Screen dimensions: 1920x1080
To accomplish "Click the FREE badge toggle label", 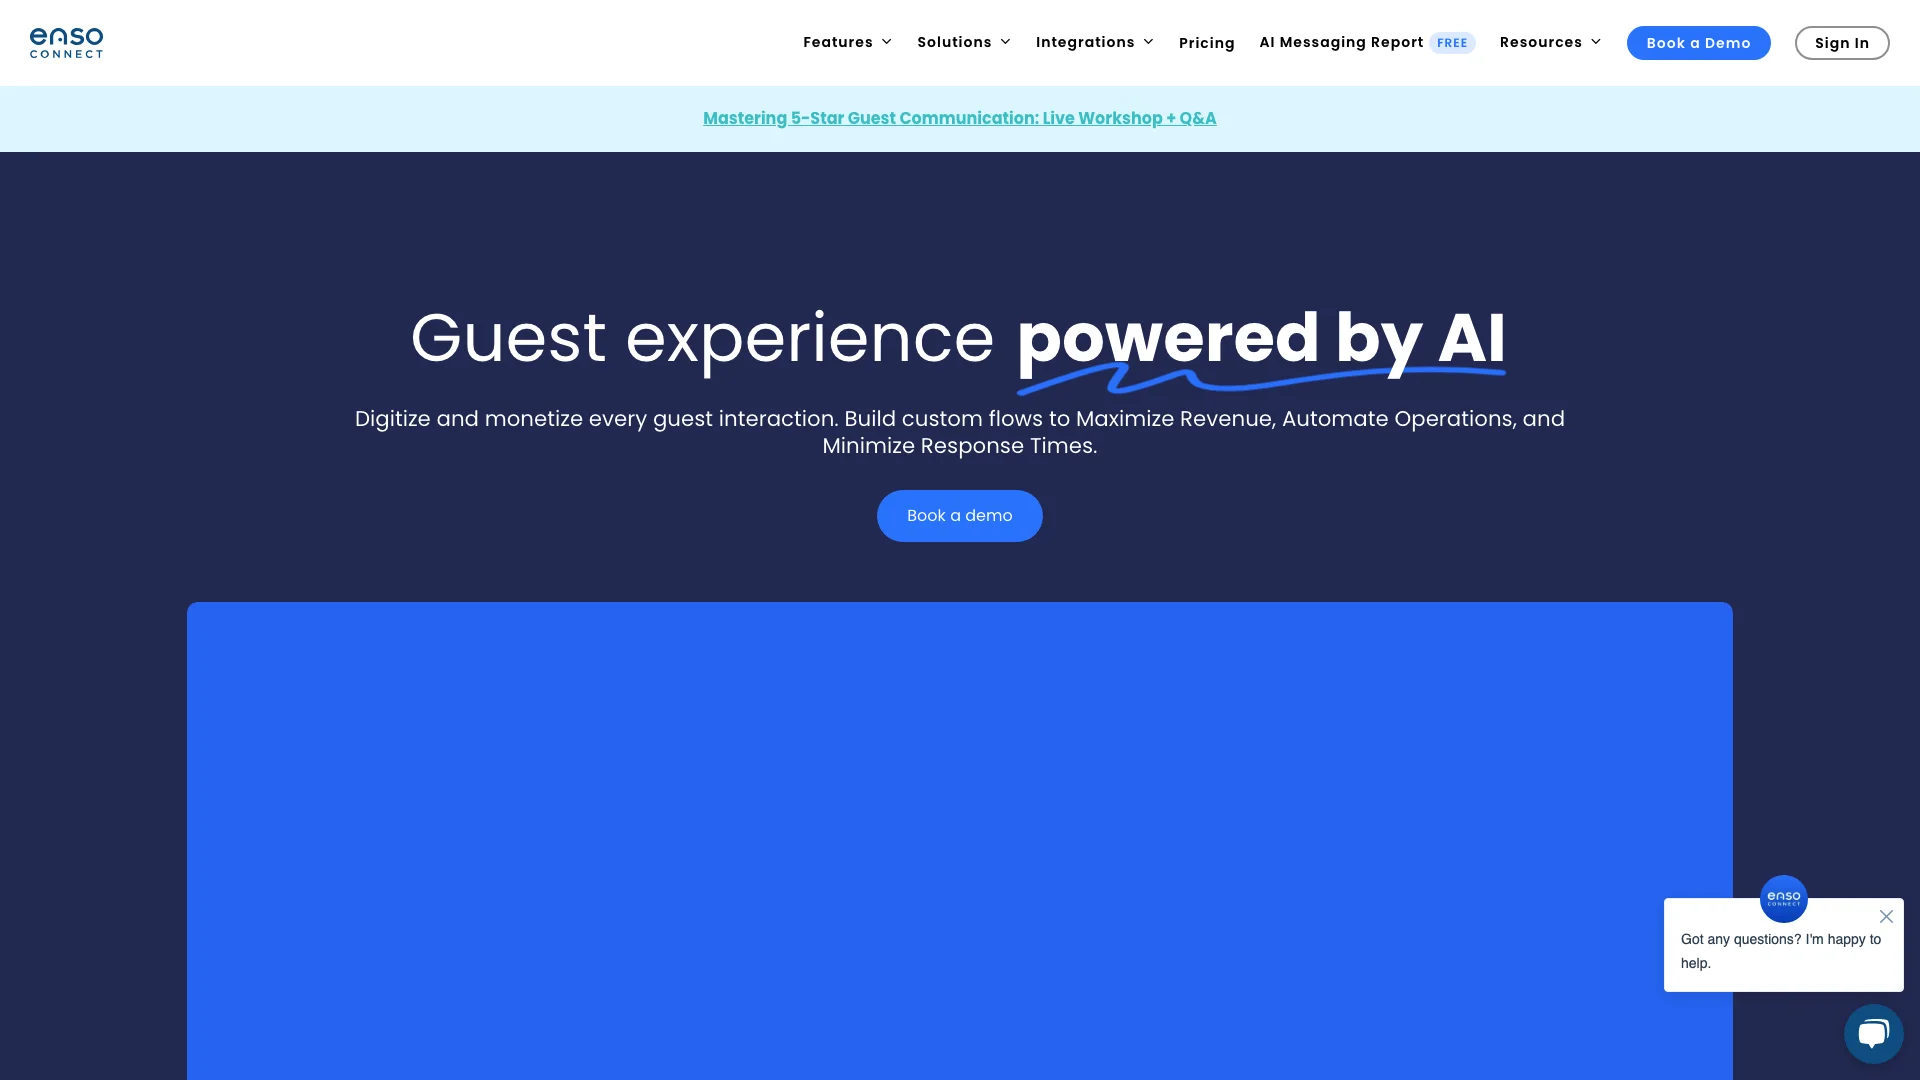I will pos(1453,42).
